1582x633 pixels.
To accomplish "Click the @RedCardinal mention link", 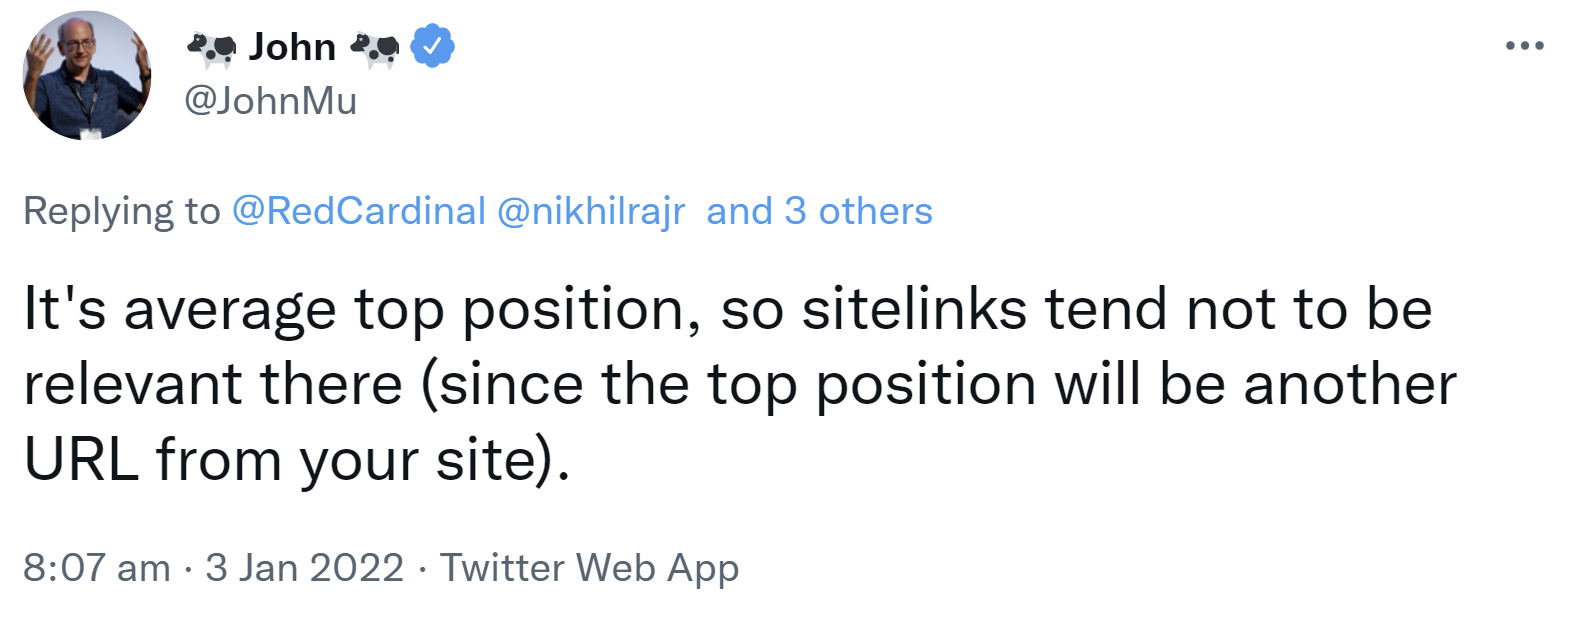I will (359, 211).
